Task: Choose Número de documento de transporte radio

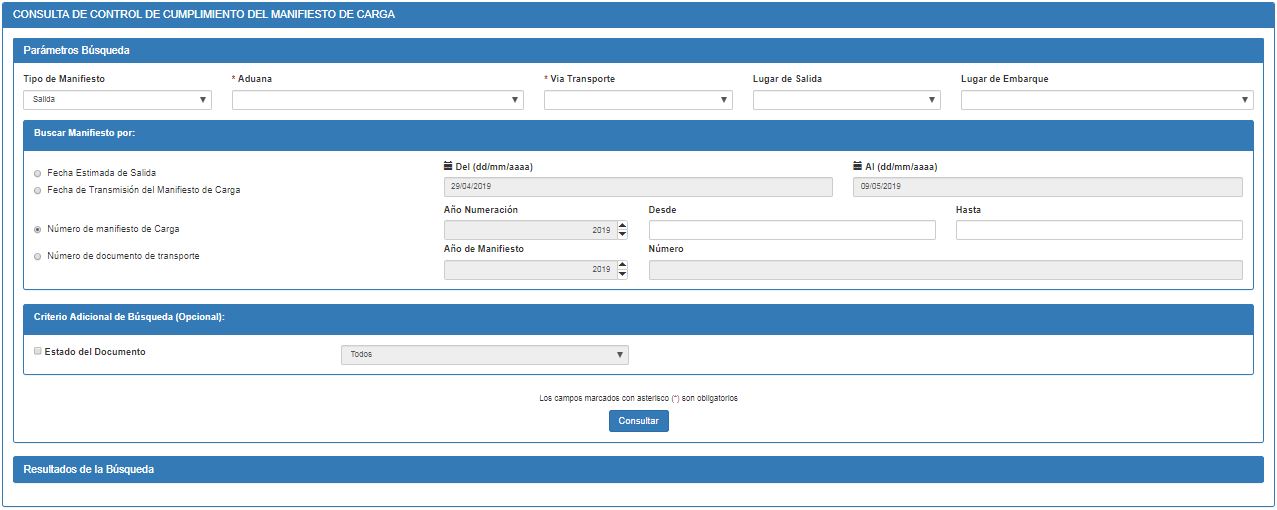Action: (x=38, y=257)
